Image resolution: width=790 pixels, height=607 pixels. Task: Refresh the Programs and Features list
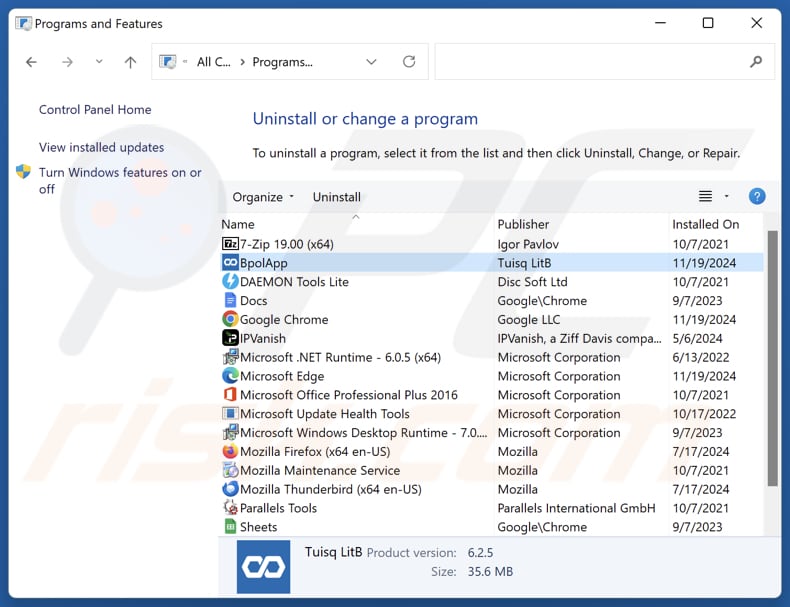[409, 61]
